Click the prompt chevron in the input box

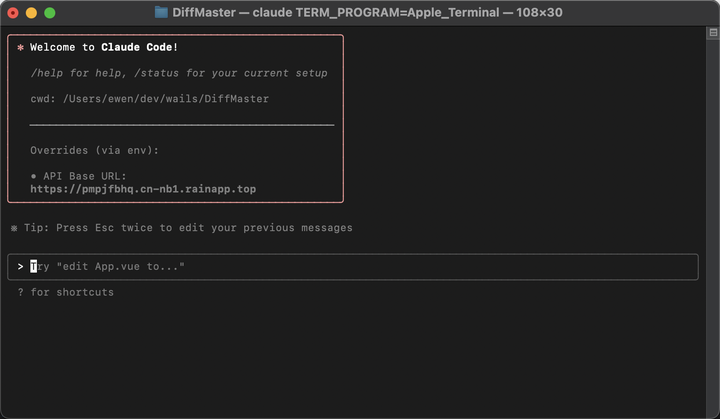(20, 266)
